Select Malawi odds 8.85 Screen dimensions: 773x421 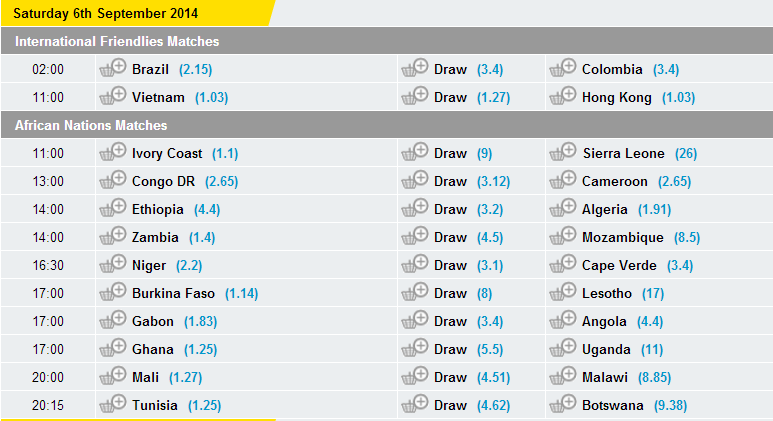(x=655, y=378)
